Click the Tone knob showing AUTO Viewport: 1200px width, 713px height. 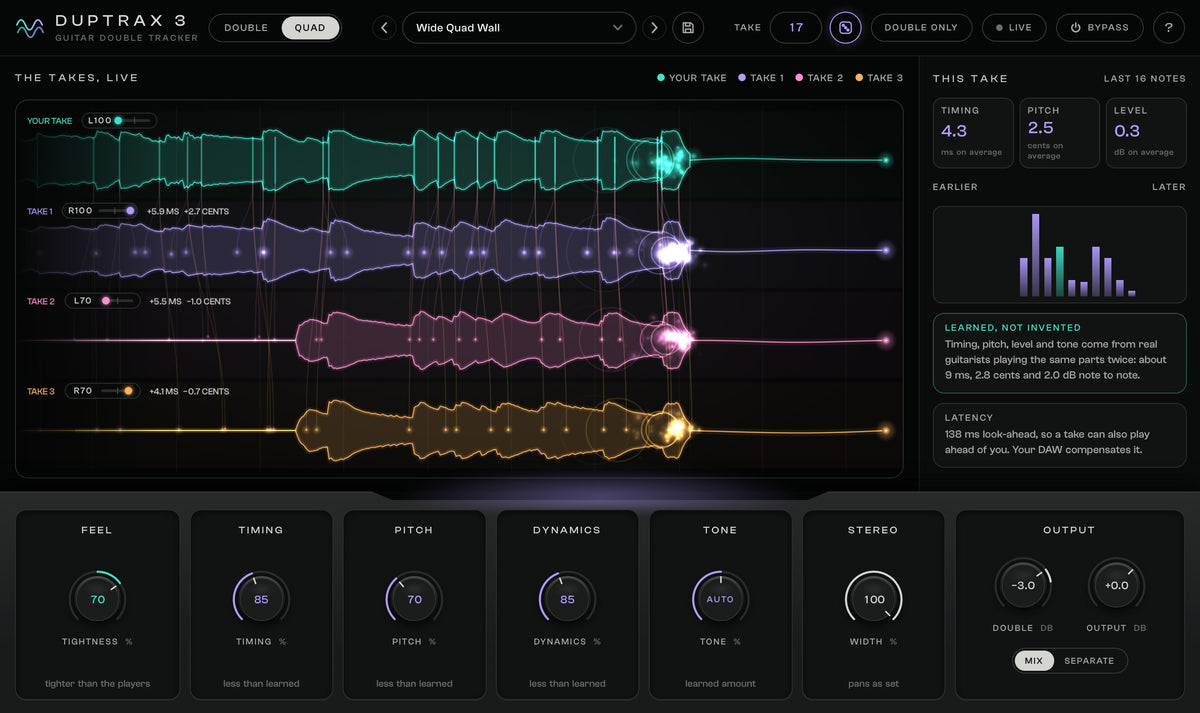pyautogui.click(x=720, y=600)
